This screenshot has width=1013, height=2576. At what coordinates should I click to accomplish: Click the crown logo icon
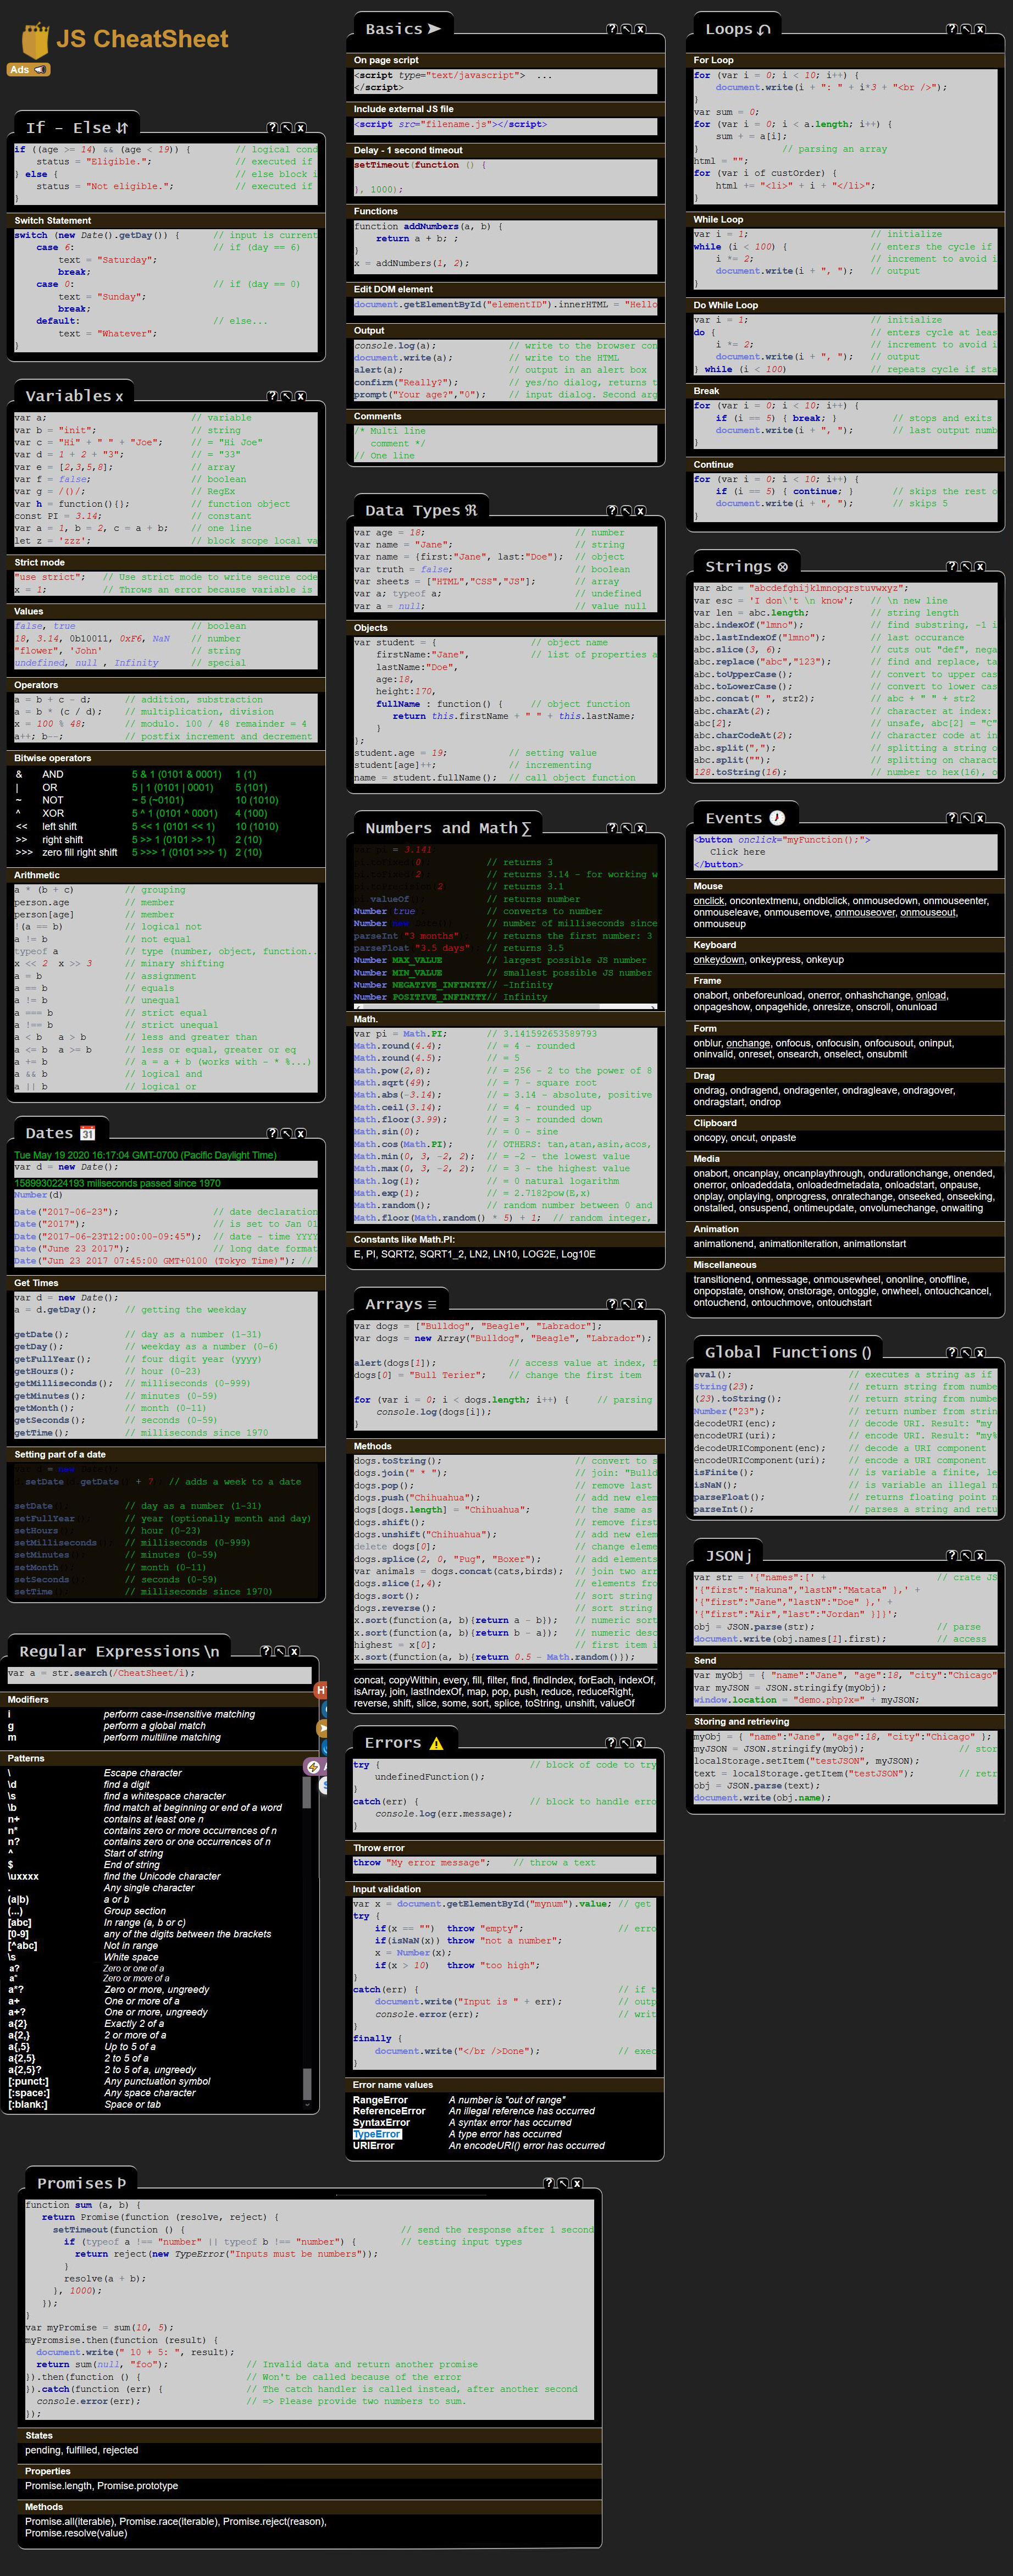tap(35, 40)
